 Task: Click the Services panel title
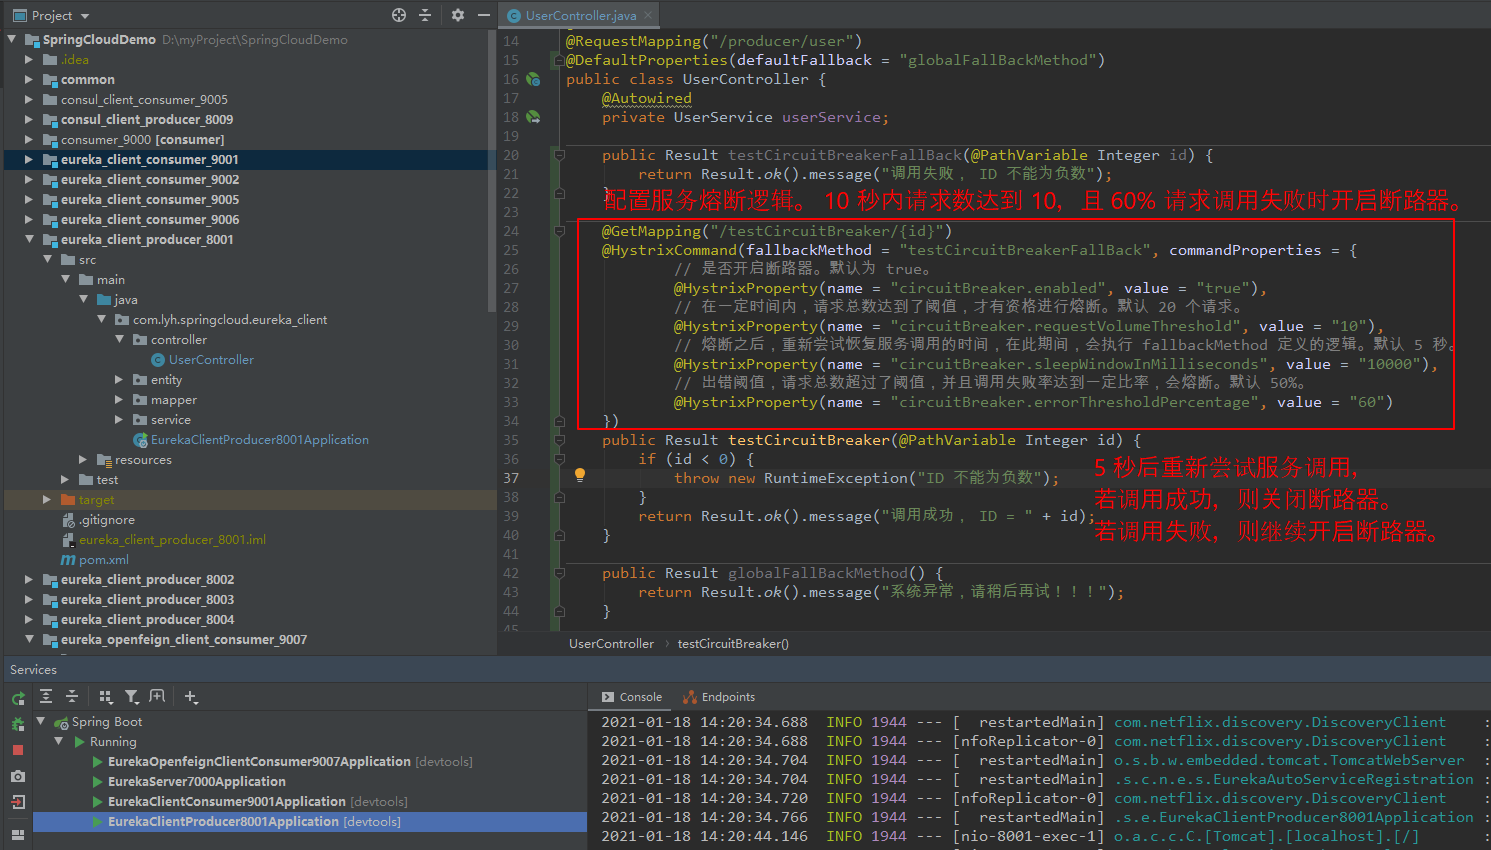pyautogui.click(x=33, y=670)
